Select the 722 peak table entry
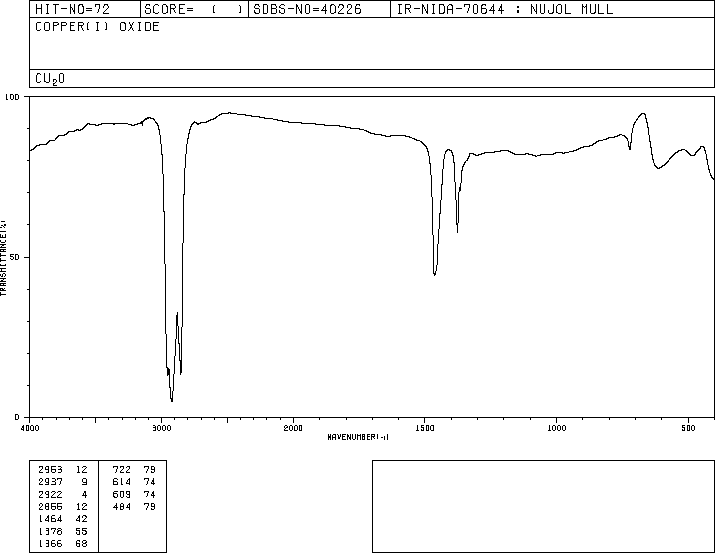 (x=134, y=469)
